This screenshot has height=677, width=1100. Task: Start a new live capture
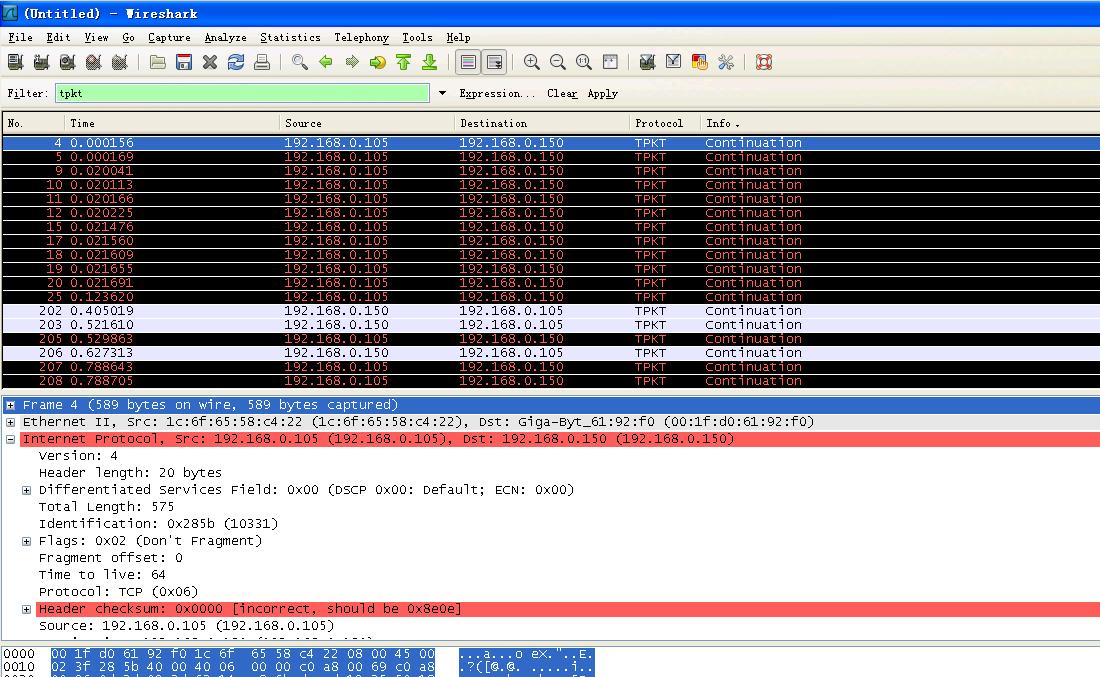(x=67, y=62)
